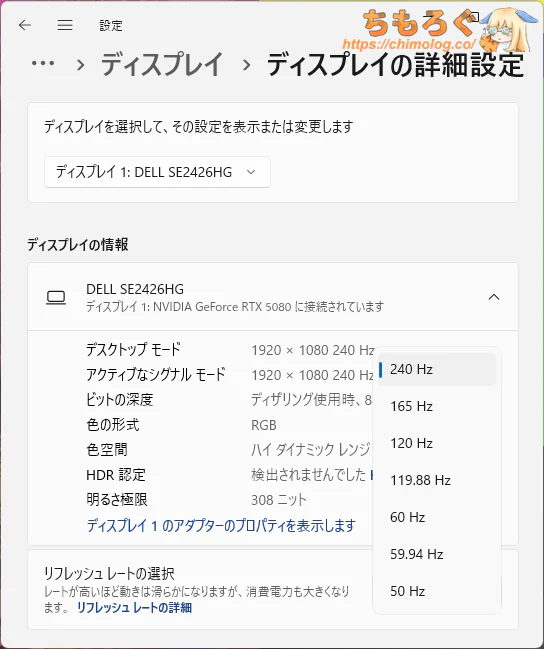Click the デスクトップ モード label
The image size is (544, 649).
tap(133, 350)
